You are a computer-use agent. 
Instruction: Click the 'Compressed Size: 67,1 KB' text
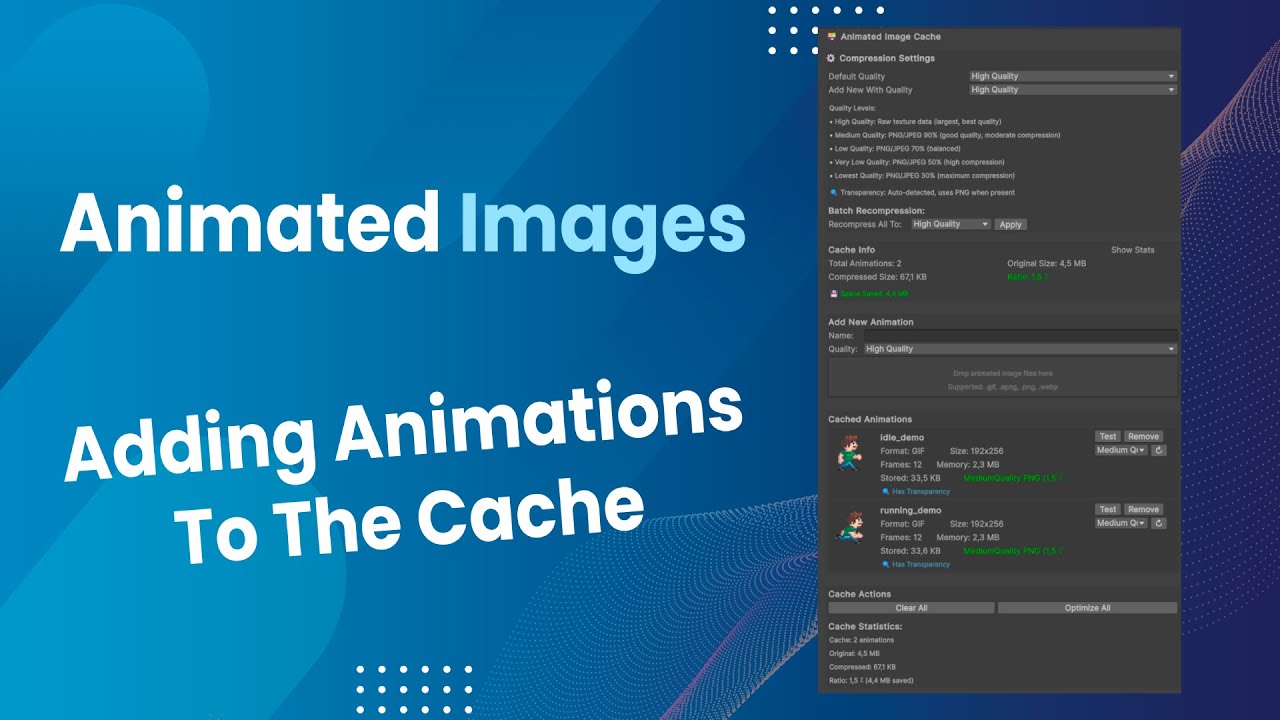click(877, 276)
